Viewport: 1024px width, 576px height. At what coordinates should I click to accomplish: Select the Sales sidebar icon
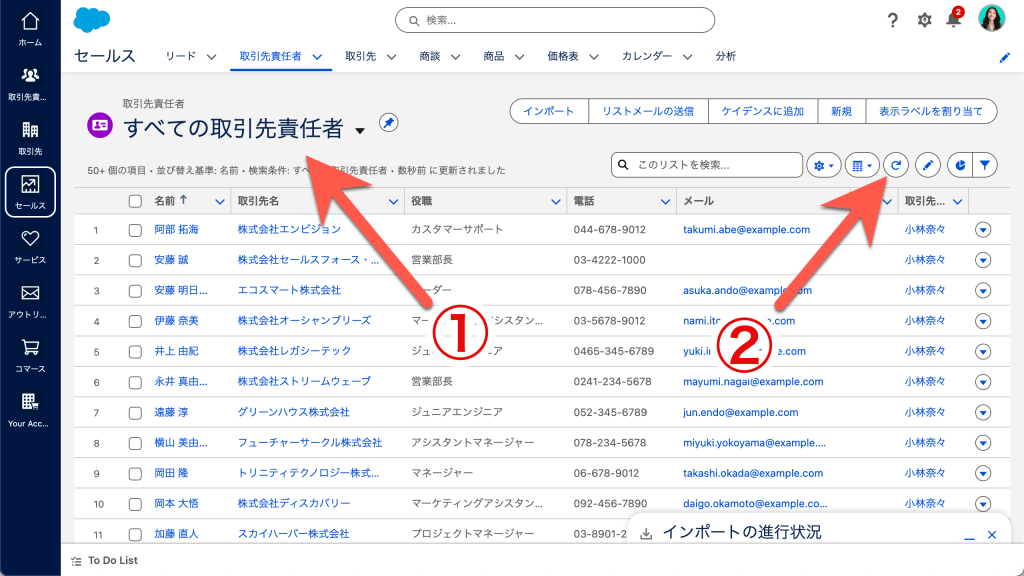30,192
